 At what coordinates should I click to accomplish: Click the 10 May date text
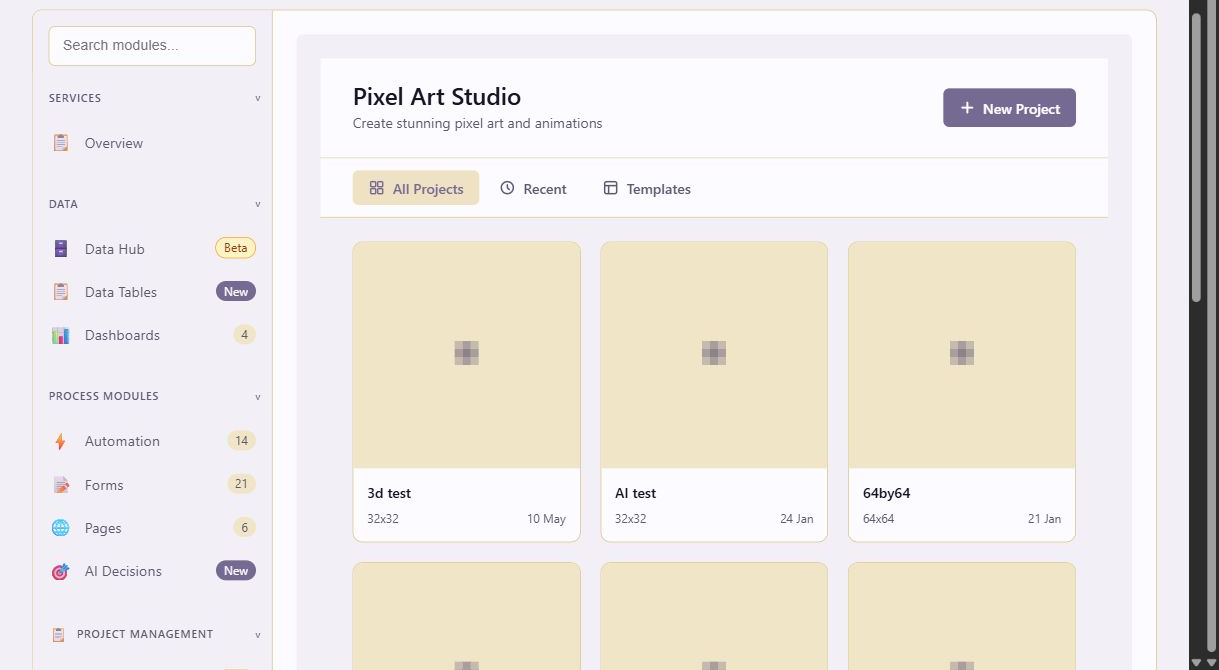546,519
